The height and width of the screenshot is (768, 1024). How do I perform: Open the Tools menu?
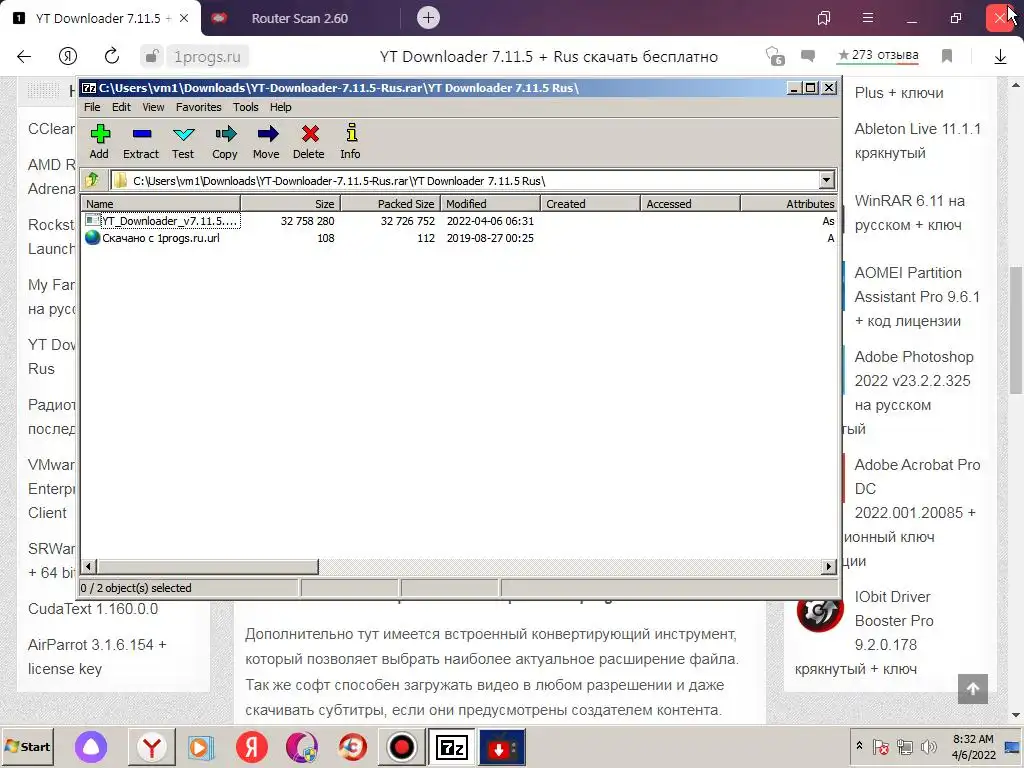tap(246, 107)
